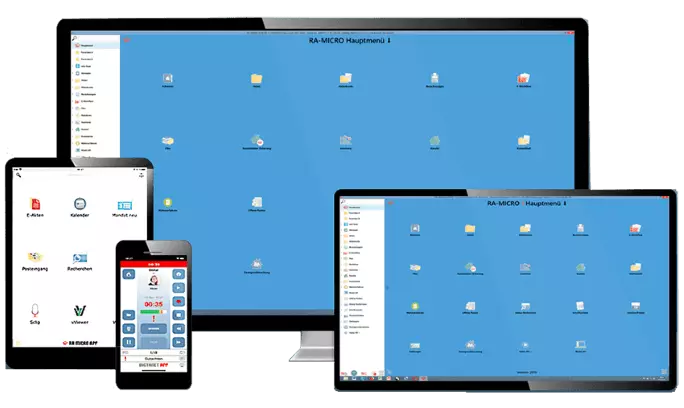Image resolution: width=684 pixels, height=408 pixels.
Task: Tap the 00:35 timer on the phone
Action: (x=154, y=304)
